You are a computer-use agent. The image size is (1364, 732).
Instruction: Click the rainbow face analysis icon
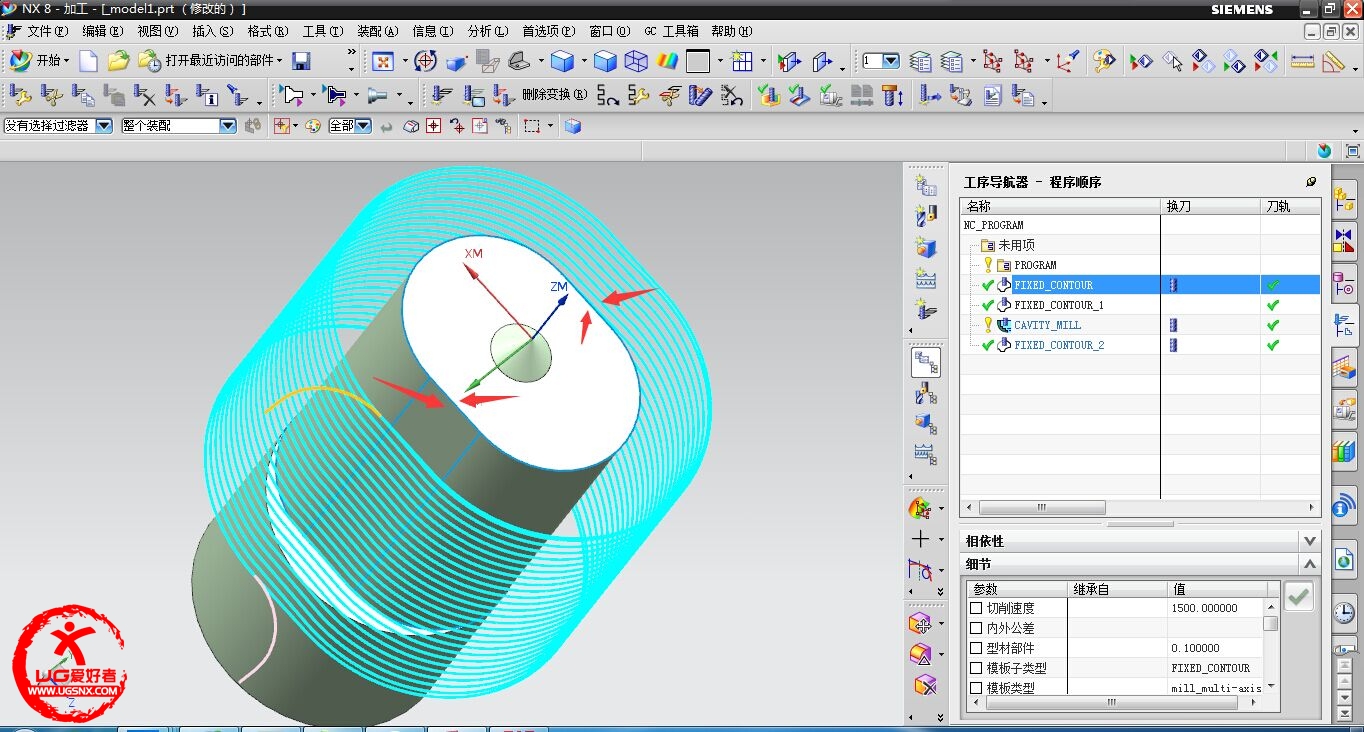(667, 62)
